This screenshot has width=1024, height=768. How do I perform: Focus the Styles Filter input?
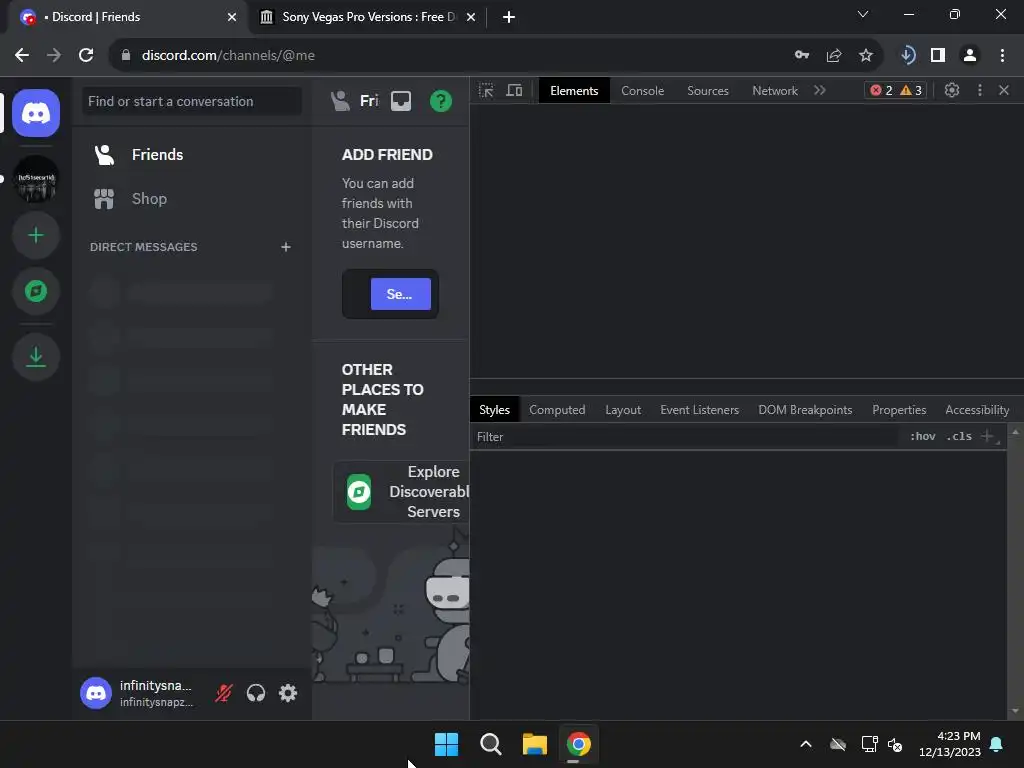point(686,437)
